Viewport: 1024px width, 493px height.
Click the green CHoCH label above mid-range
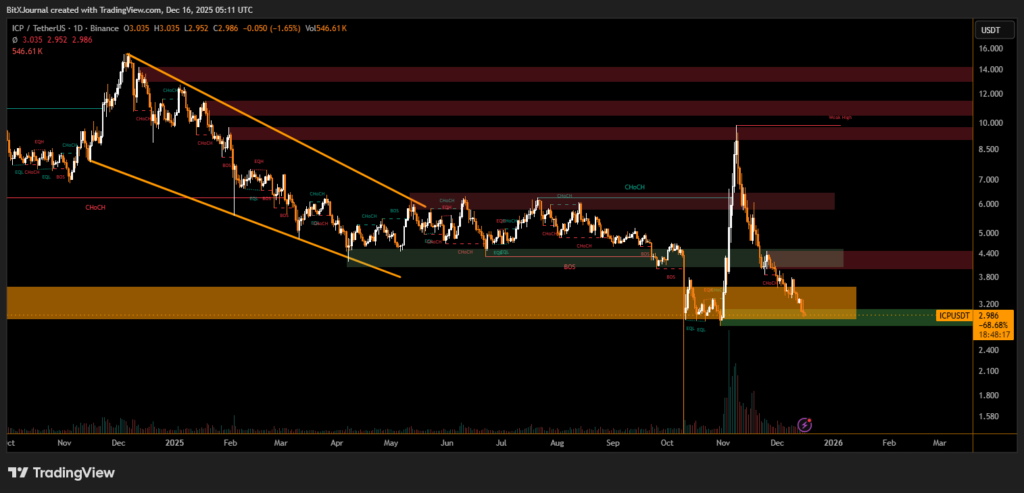tap(634, 187)
